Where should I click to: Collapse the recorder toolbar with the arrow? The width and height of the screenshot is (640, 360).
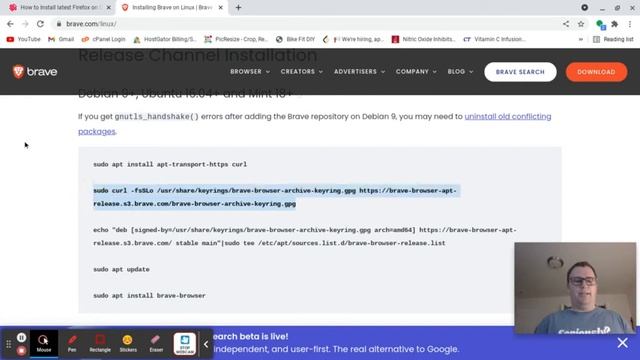click(206, 344)
